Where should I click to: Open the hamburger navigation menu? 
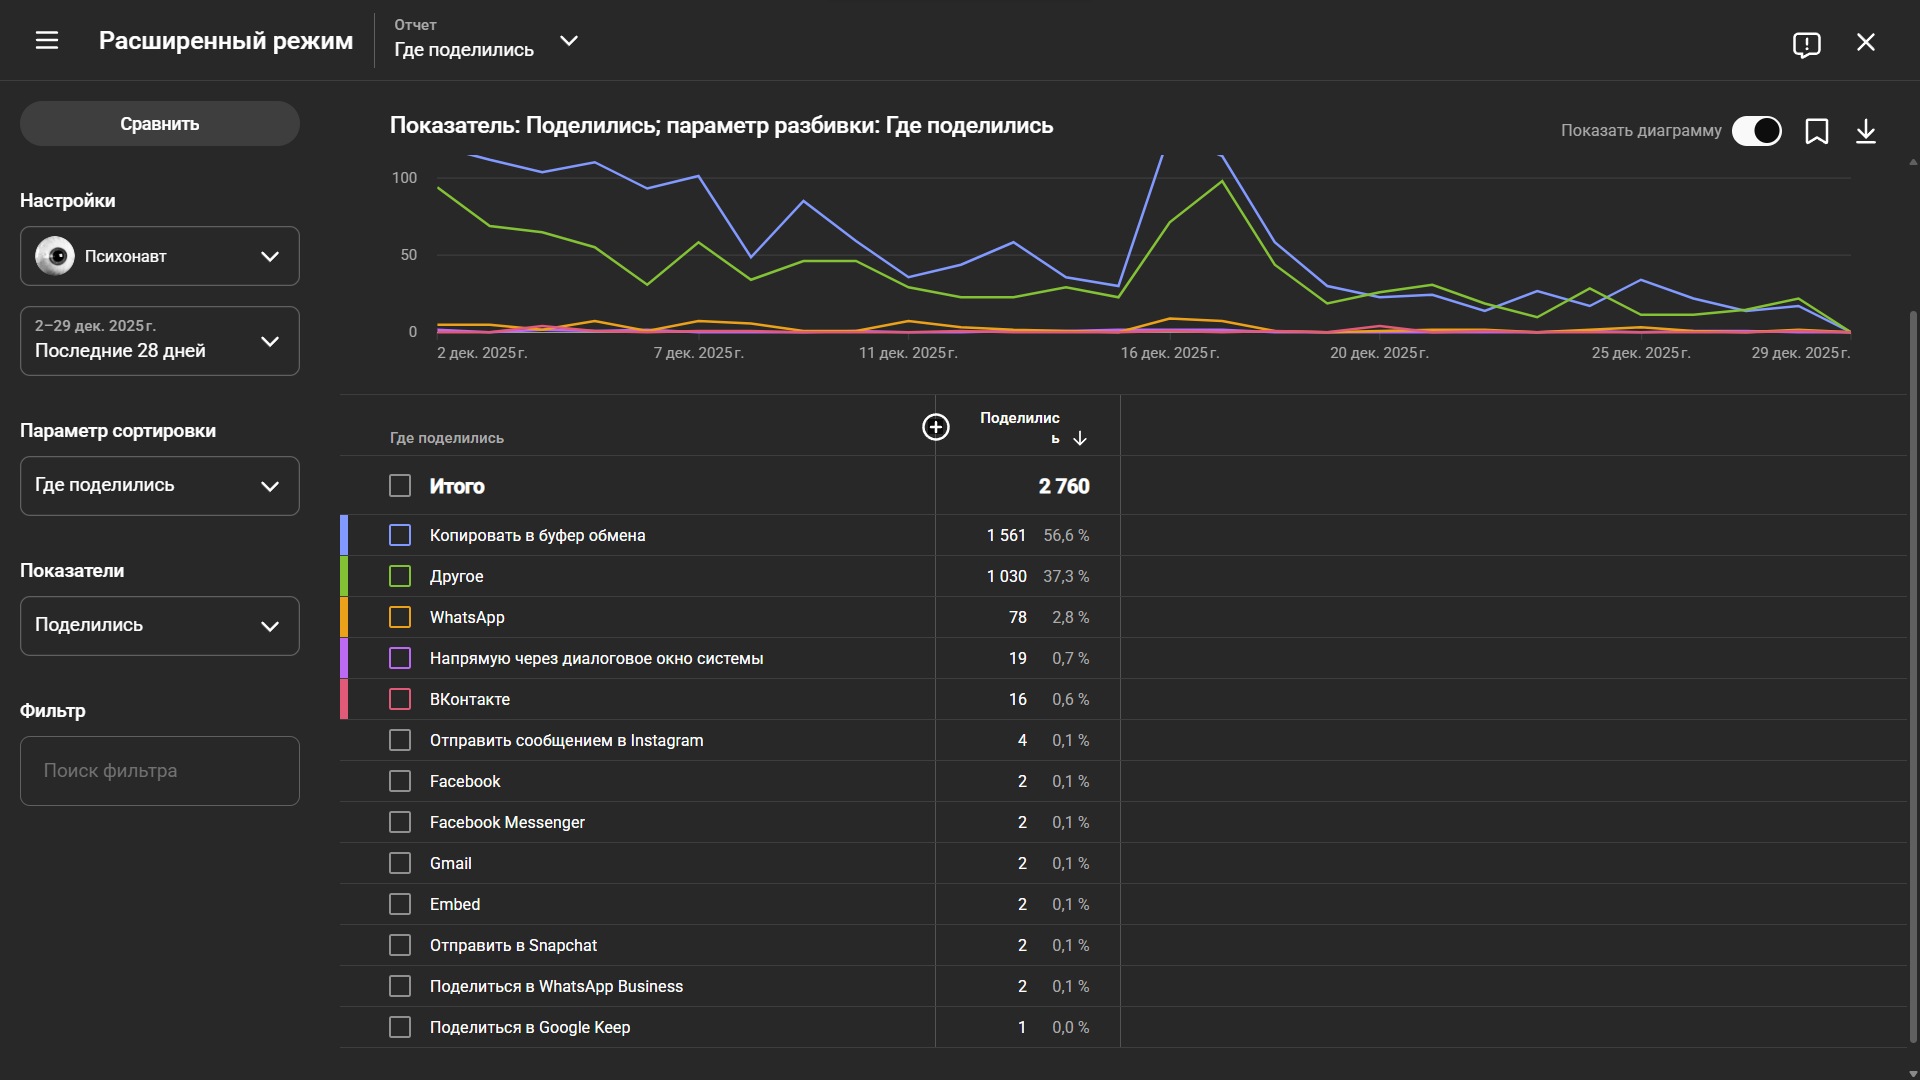click(47, 41)
